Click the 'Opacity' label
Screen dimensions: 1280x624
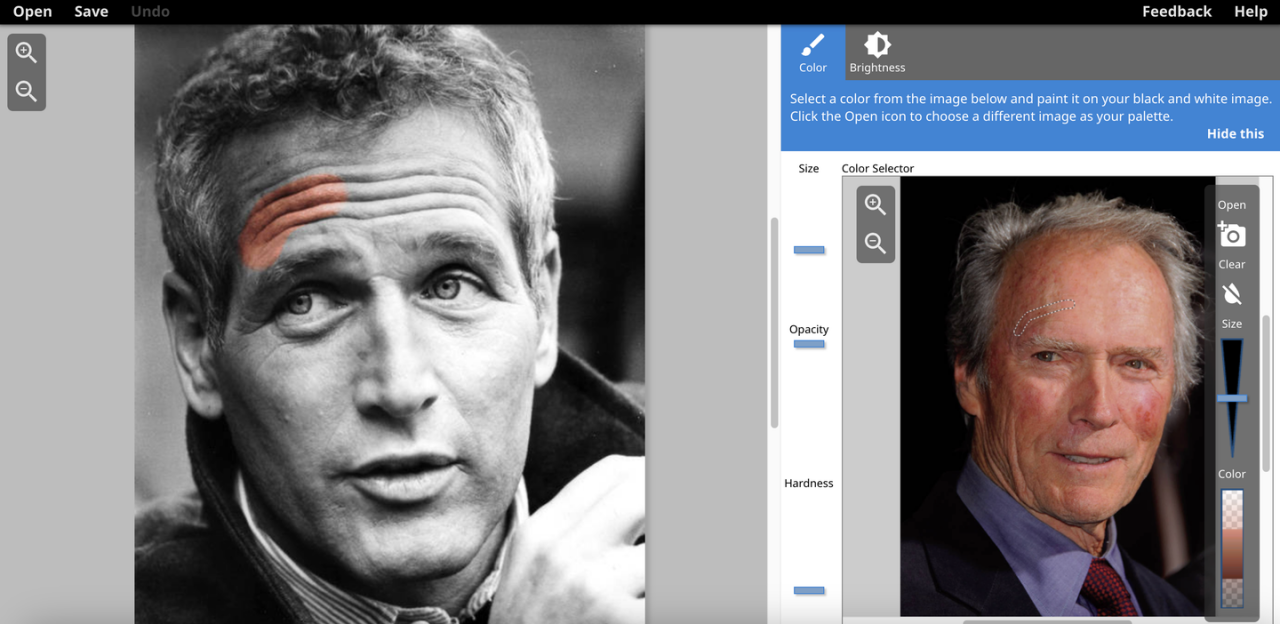pyautogui.click(x=809, y=329)
